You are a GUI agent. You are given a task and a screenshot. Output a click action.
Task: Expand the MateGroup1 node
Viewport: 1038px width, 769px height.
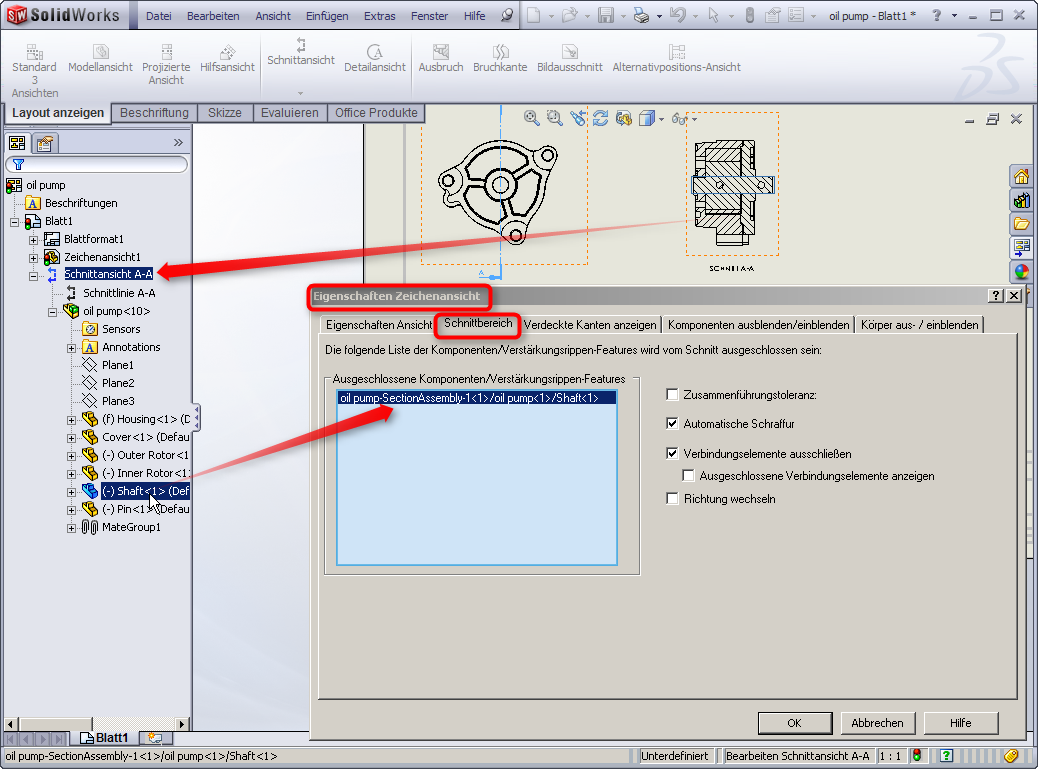coord(71,528)
